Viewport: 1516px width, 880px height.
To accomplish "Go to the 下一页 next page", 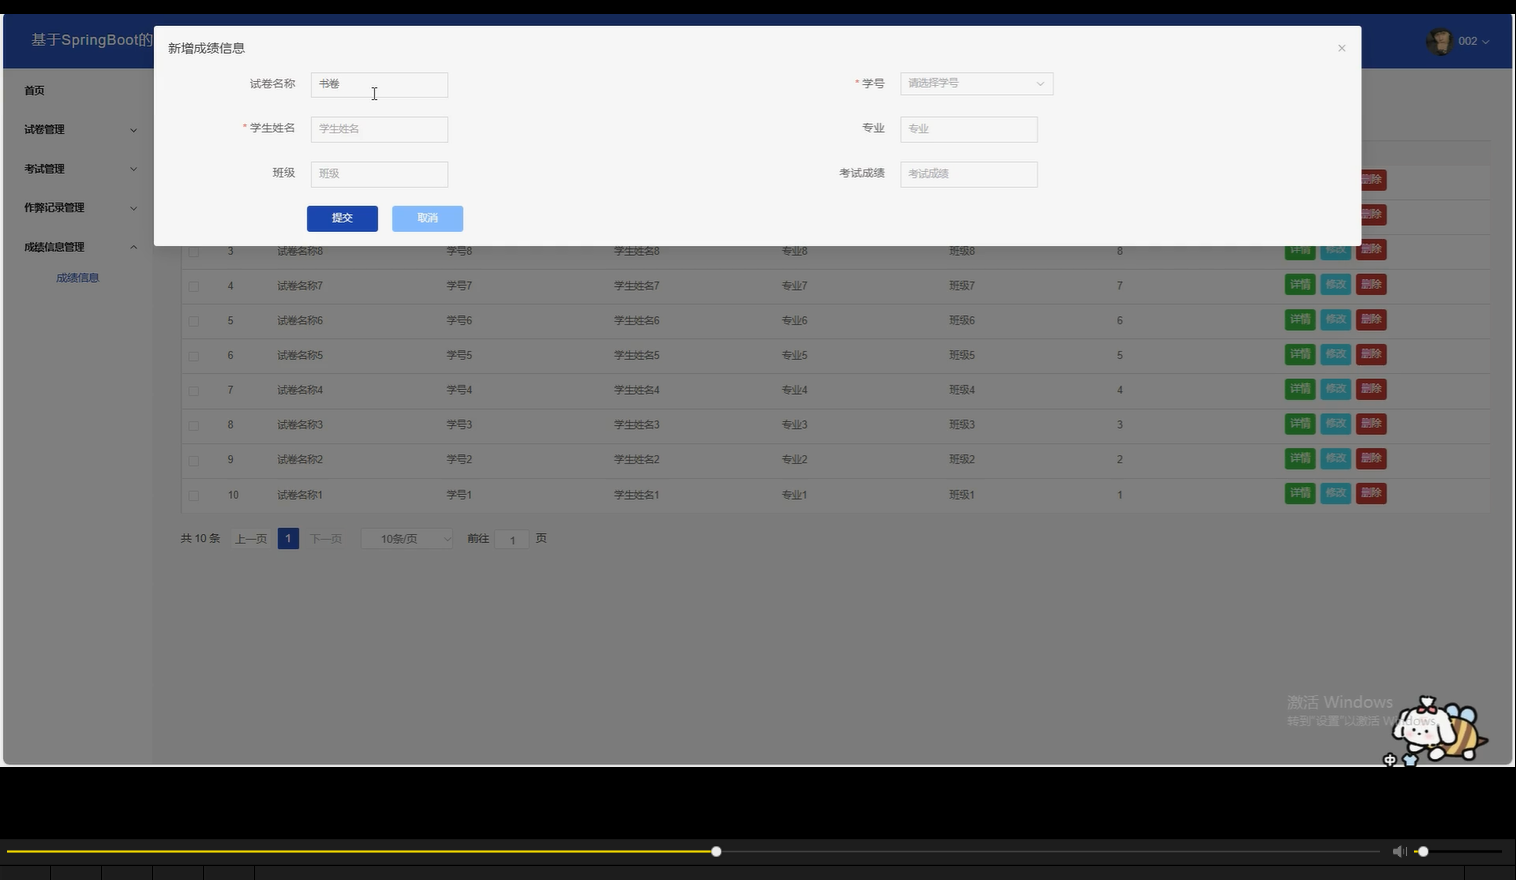I will [x=326, y=539].
